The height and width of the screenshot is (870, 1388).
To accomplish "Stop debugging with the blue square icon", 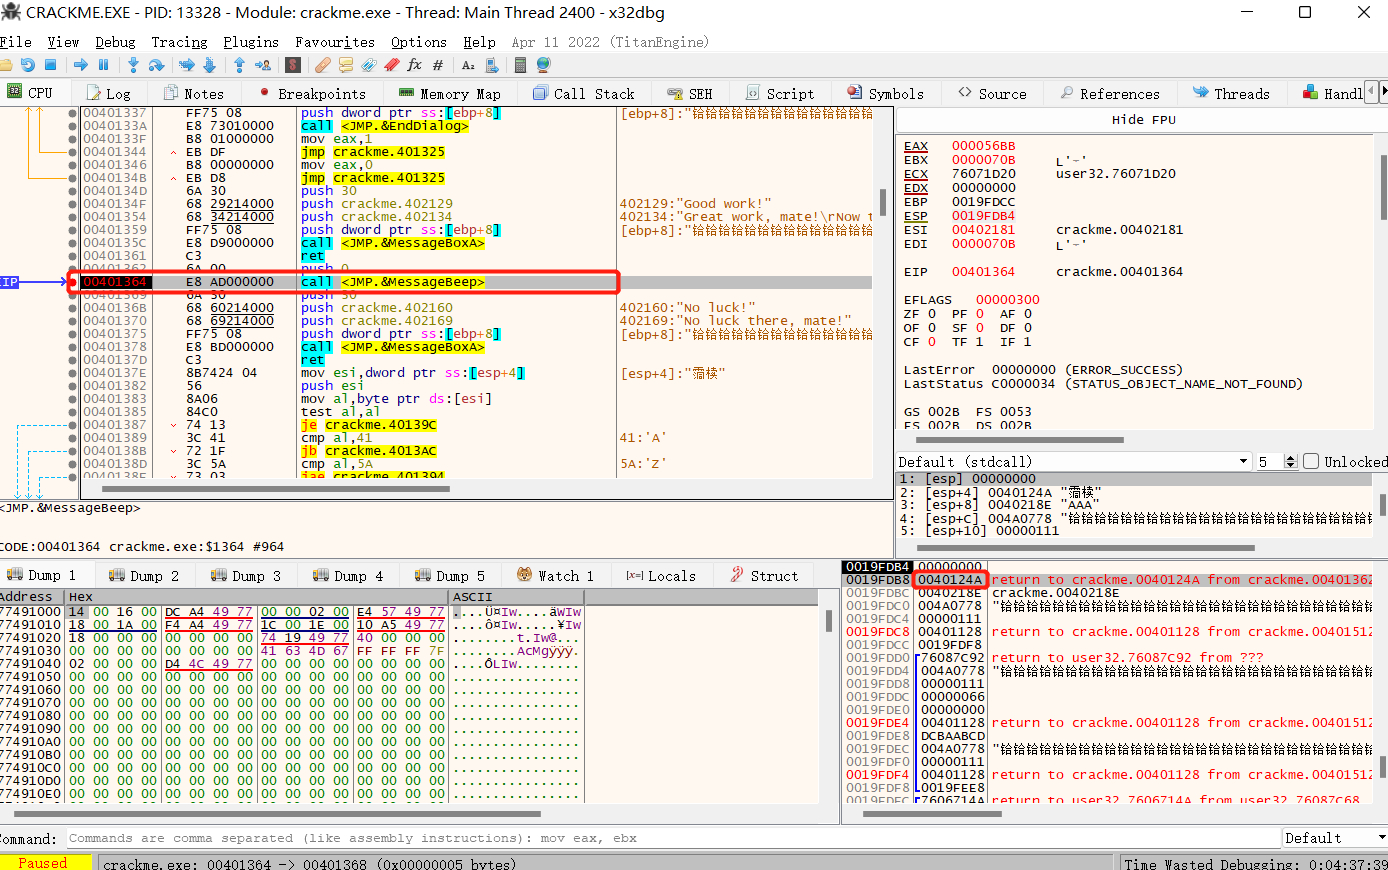I will point(51,65).
